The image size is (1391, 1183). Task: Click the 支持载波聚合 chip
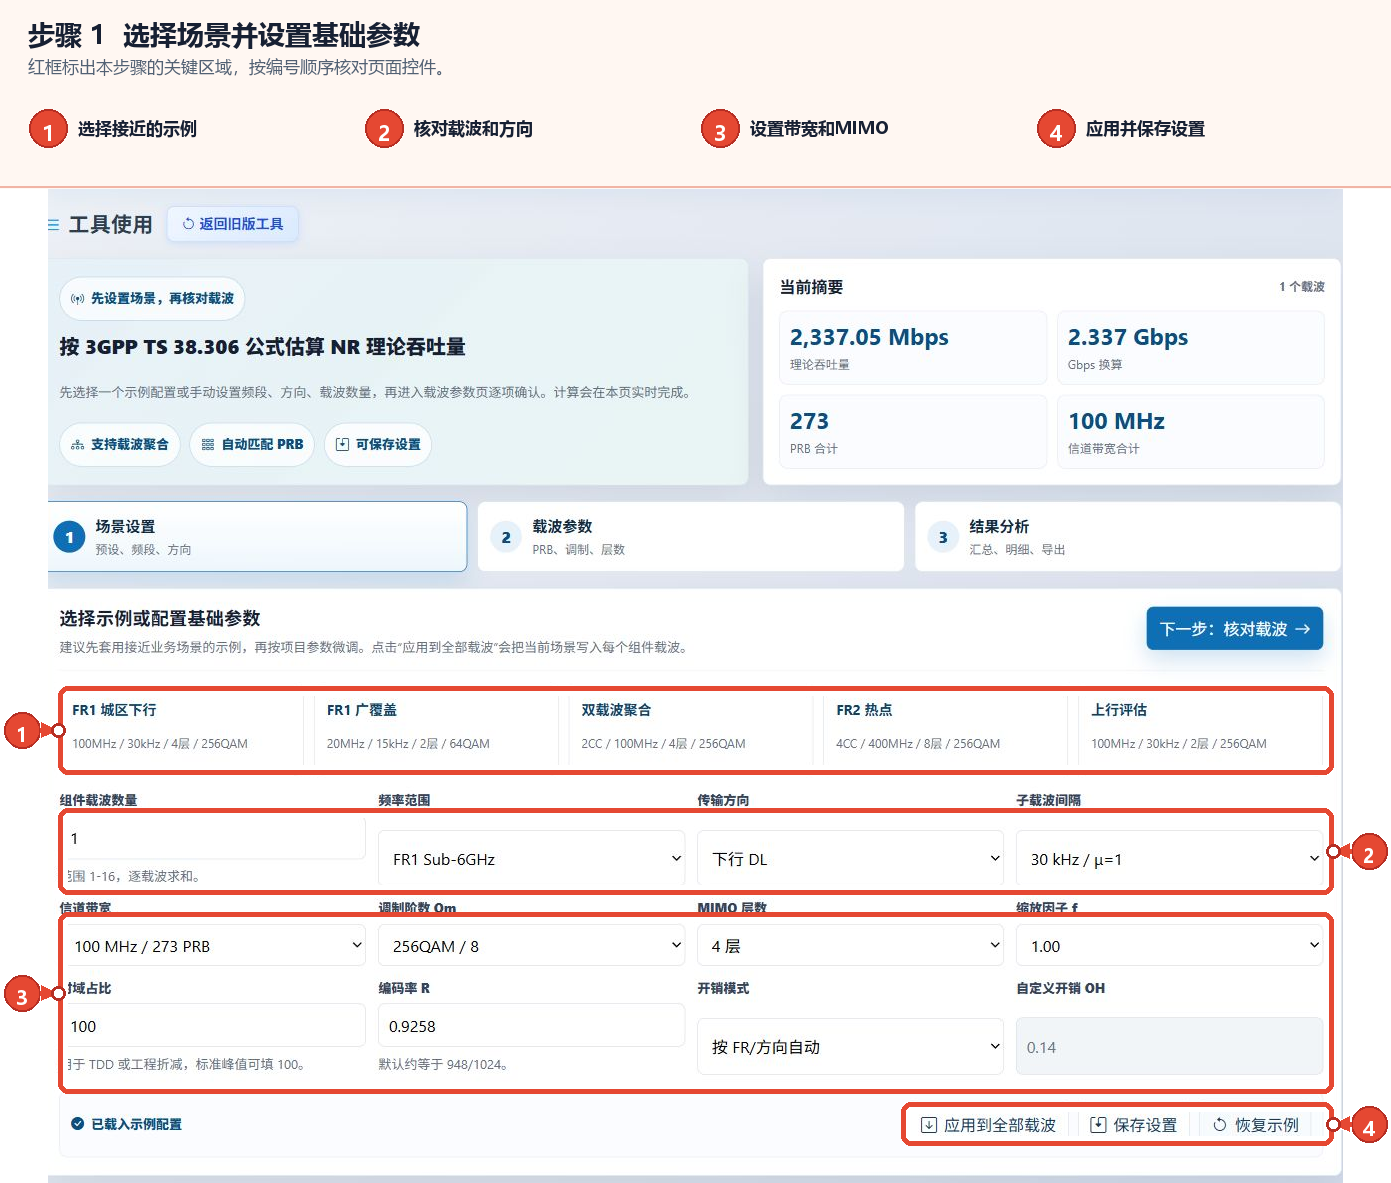120,444
